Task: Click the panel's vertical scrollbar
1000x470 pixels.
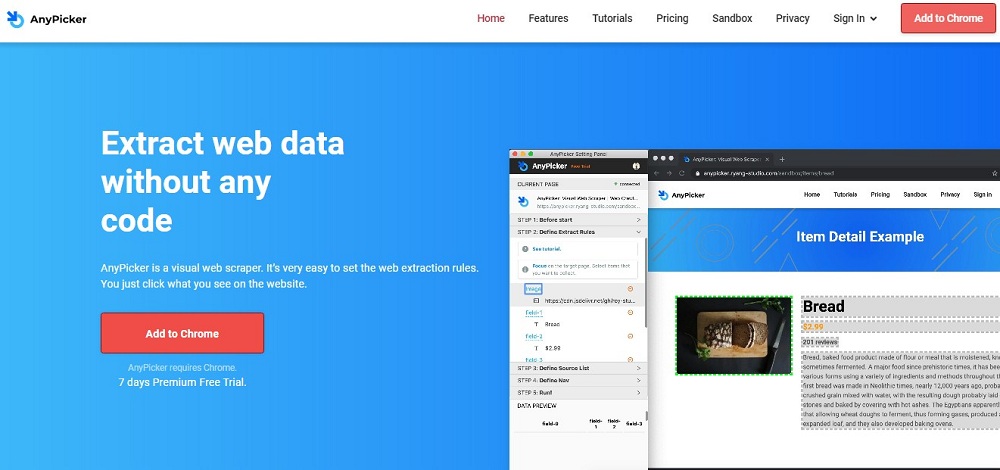Action: coord(646,281)
